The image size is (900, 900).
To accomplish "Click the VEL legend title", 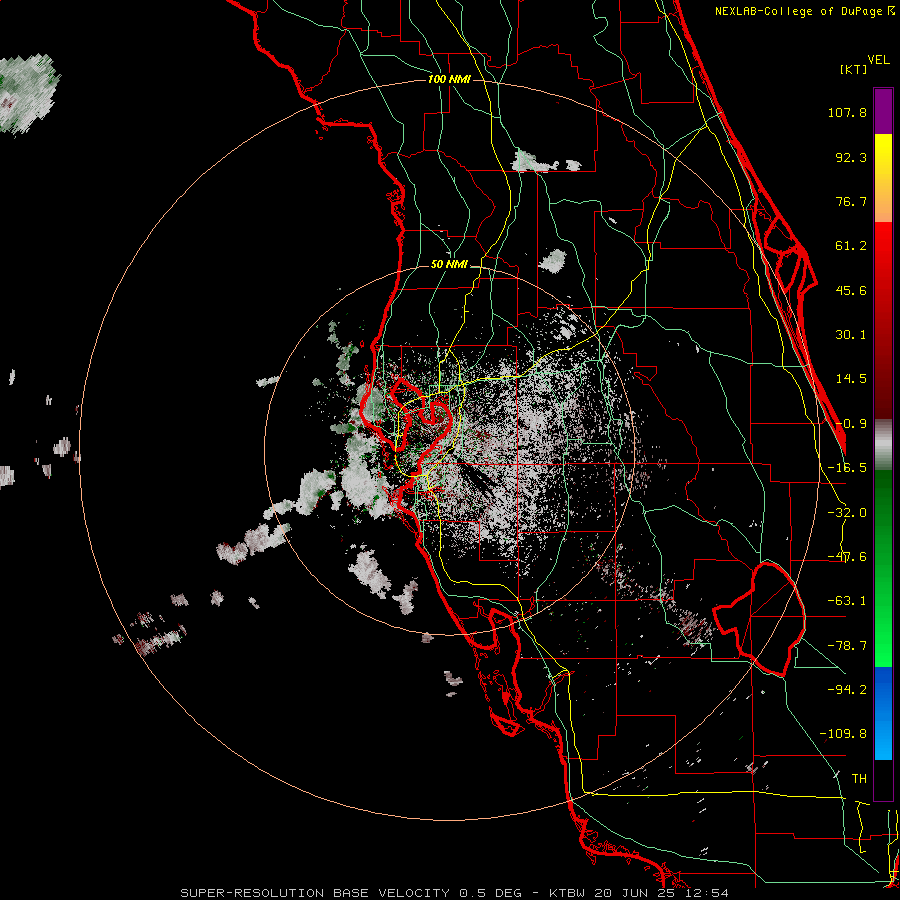I will point(878,60).
